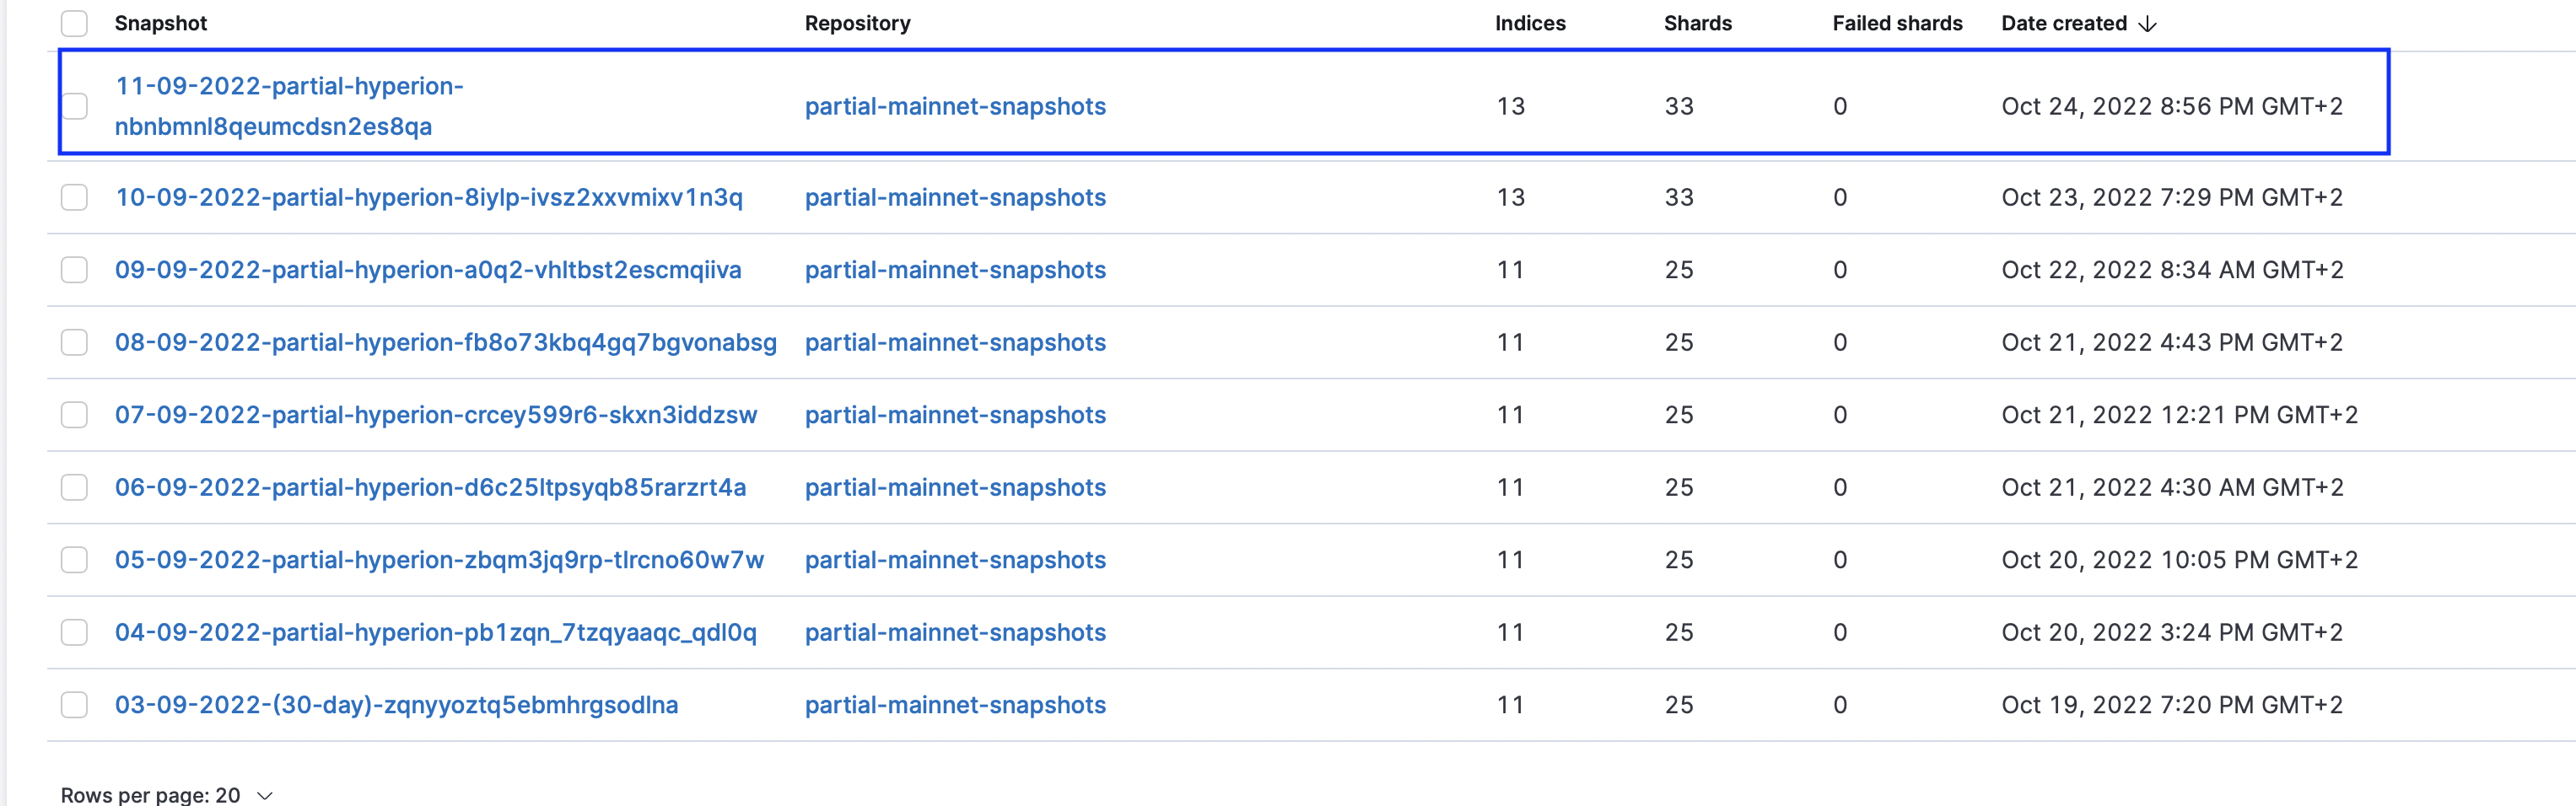2576x806 pixels.
Task: Sort by Failed shards column header
Action: [x=1897, y=23]
